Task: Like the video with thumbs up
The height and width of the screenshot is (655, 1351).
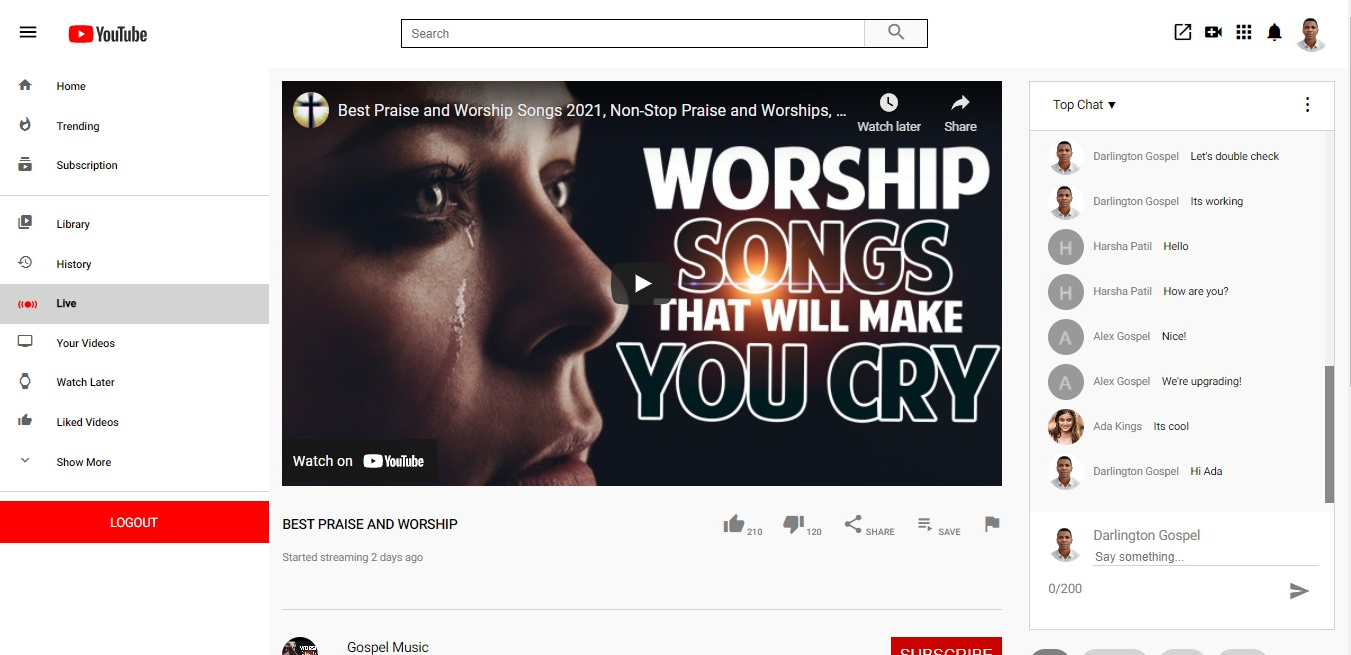Action: pos(734,524)
